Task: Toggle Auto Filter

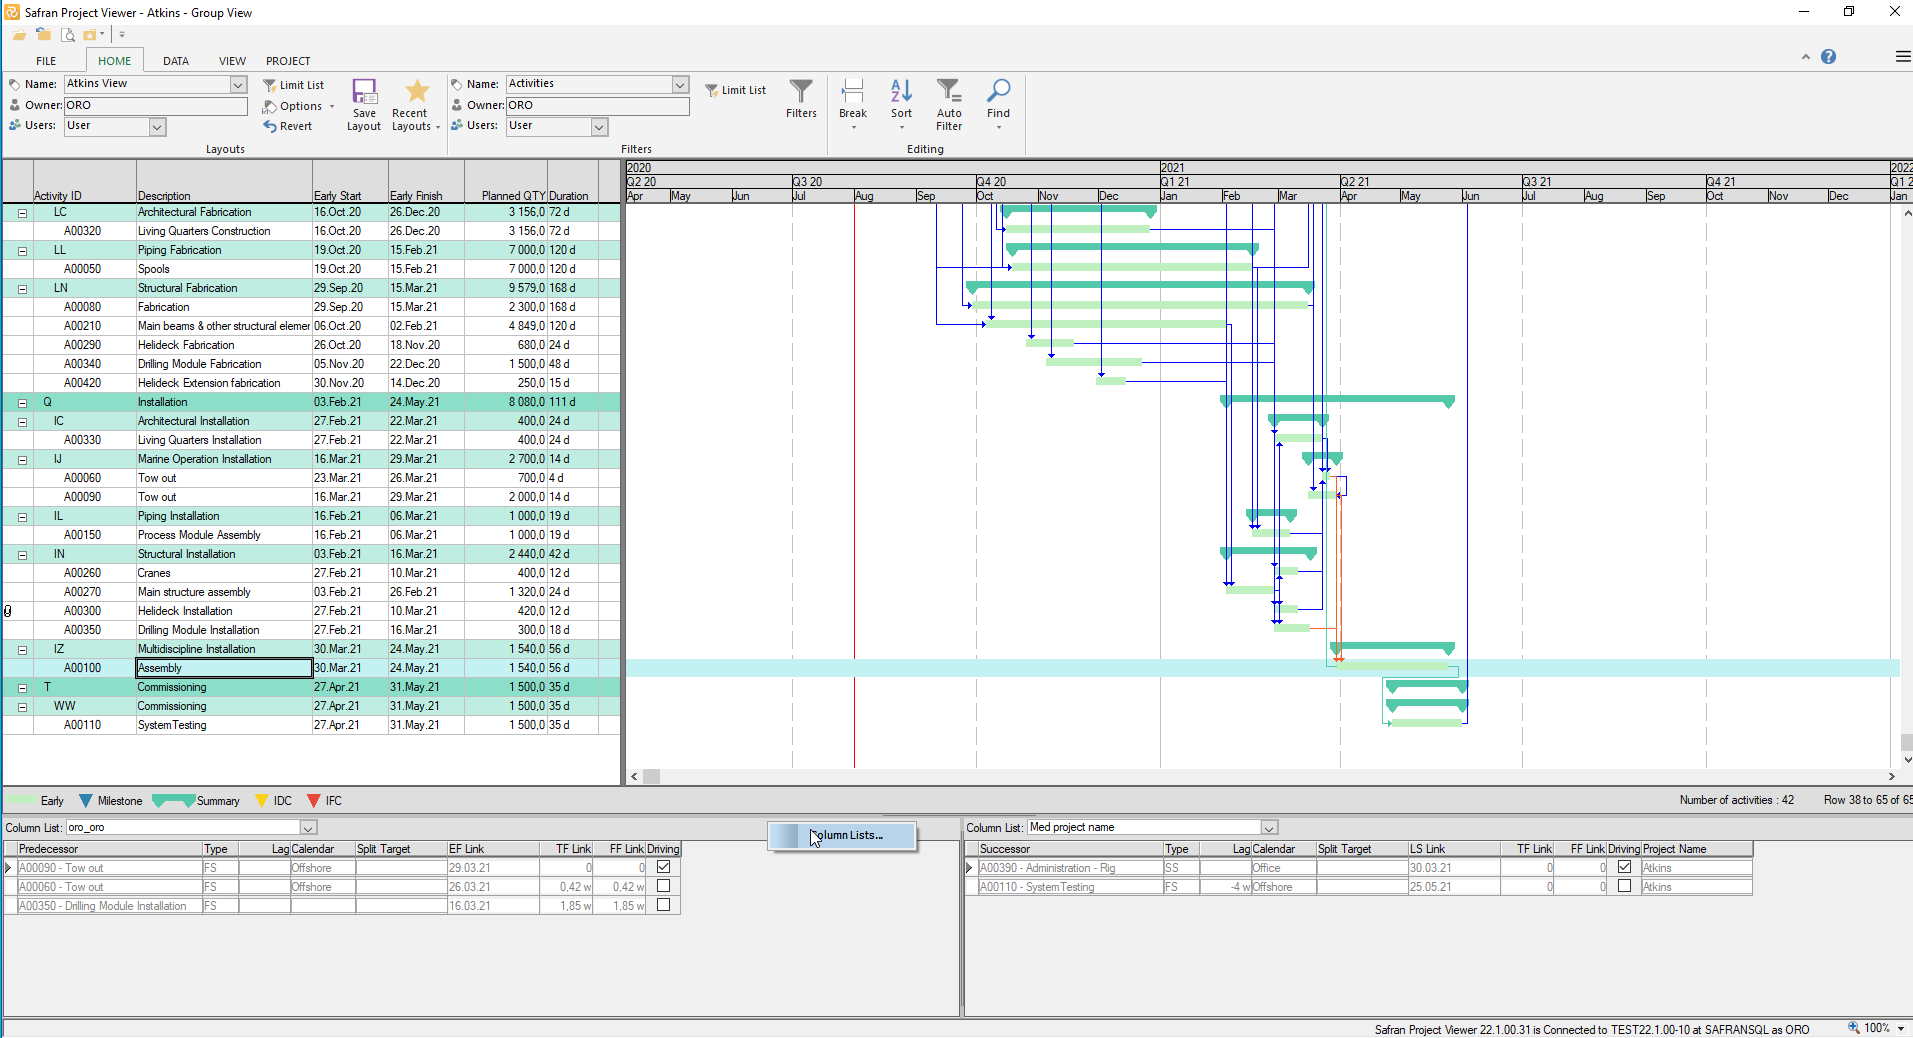Action: [x=949, y=104]
